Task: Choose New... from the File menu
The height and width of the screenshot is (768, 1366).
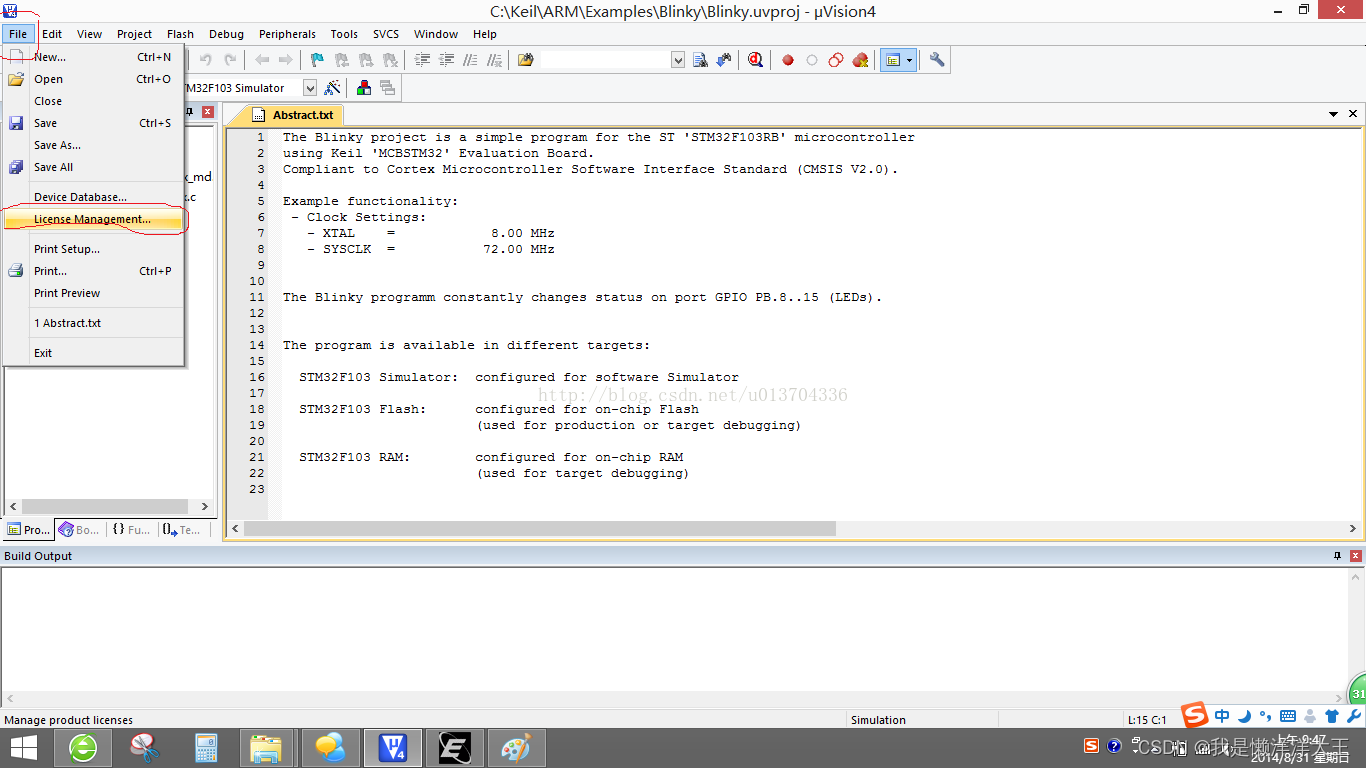Action: [x=94, y=57]
